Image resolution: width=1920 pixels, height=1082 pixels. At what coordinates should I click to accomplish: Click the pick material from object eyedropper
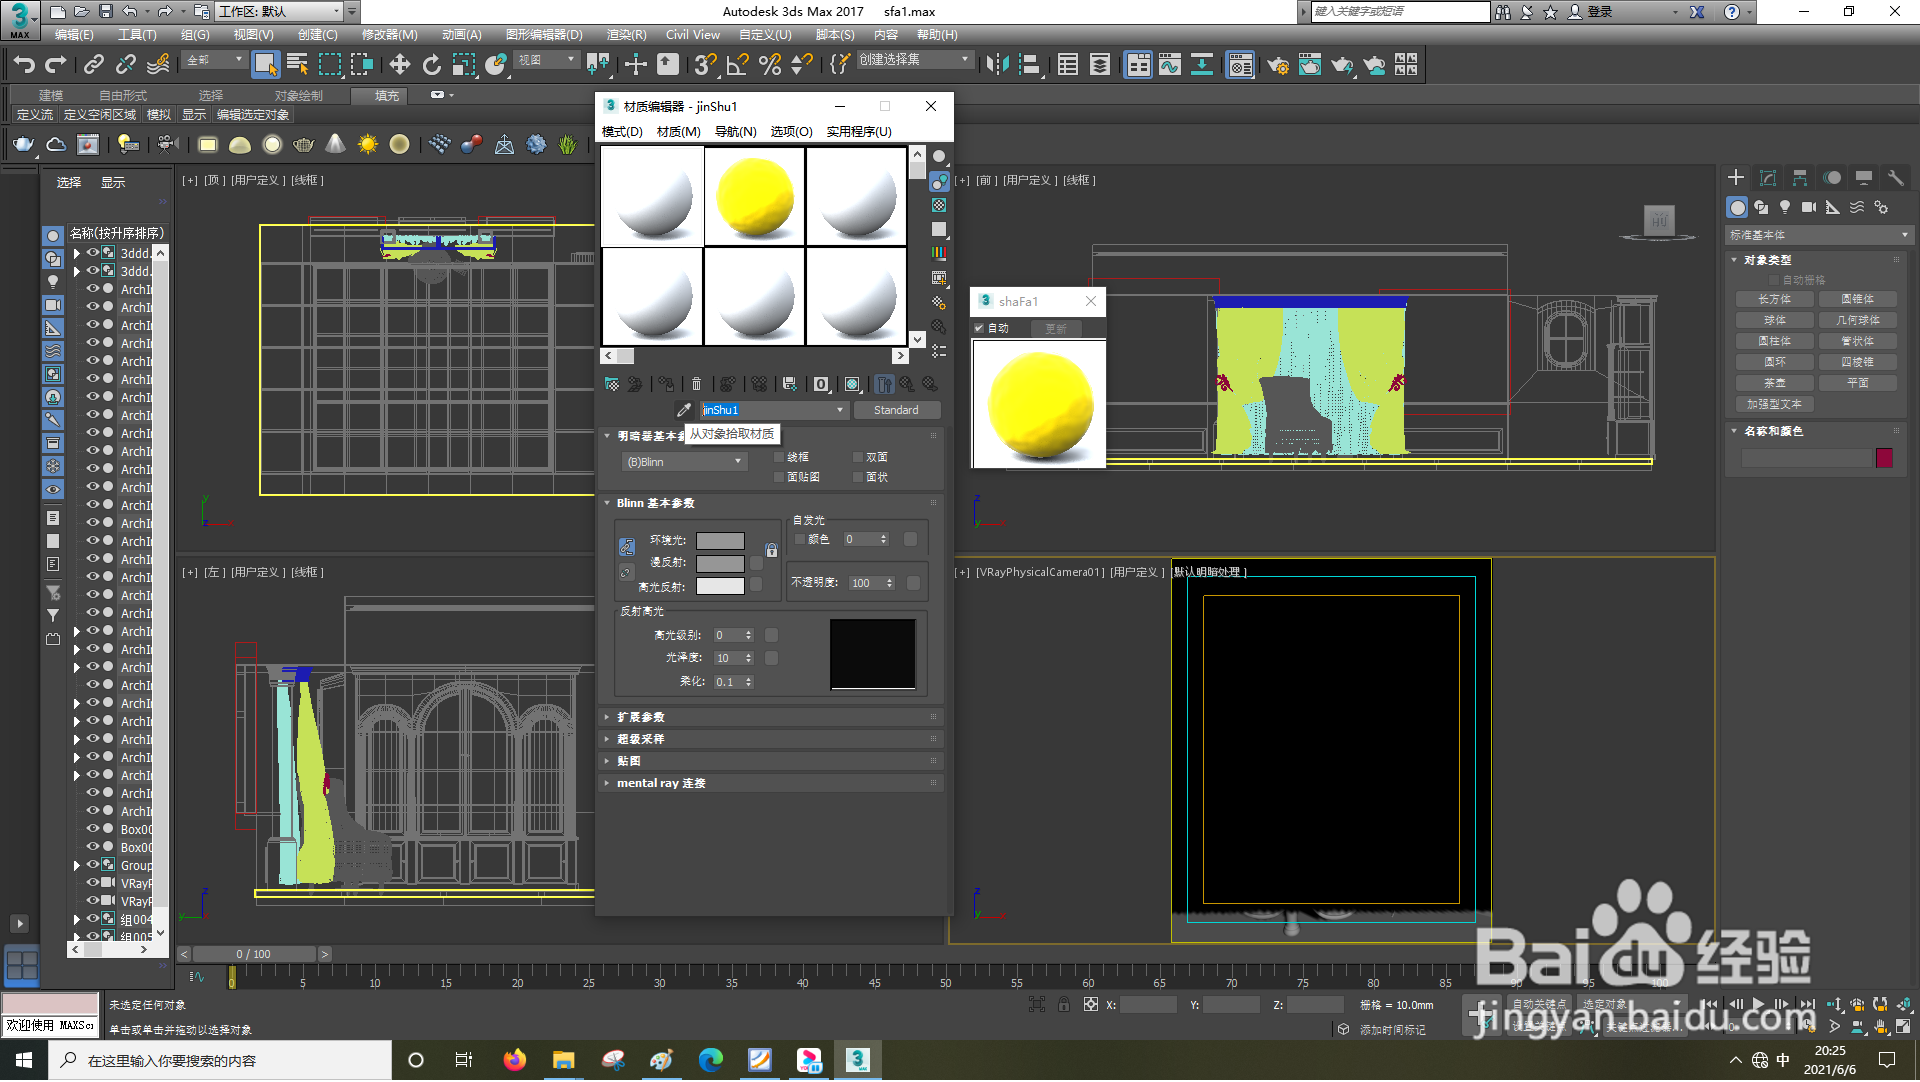point(684,411)
